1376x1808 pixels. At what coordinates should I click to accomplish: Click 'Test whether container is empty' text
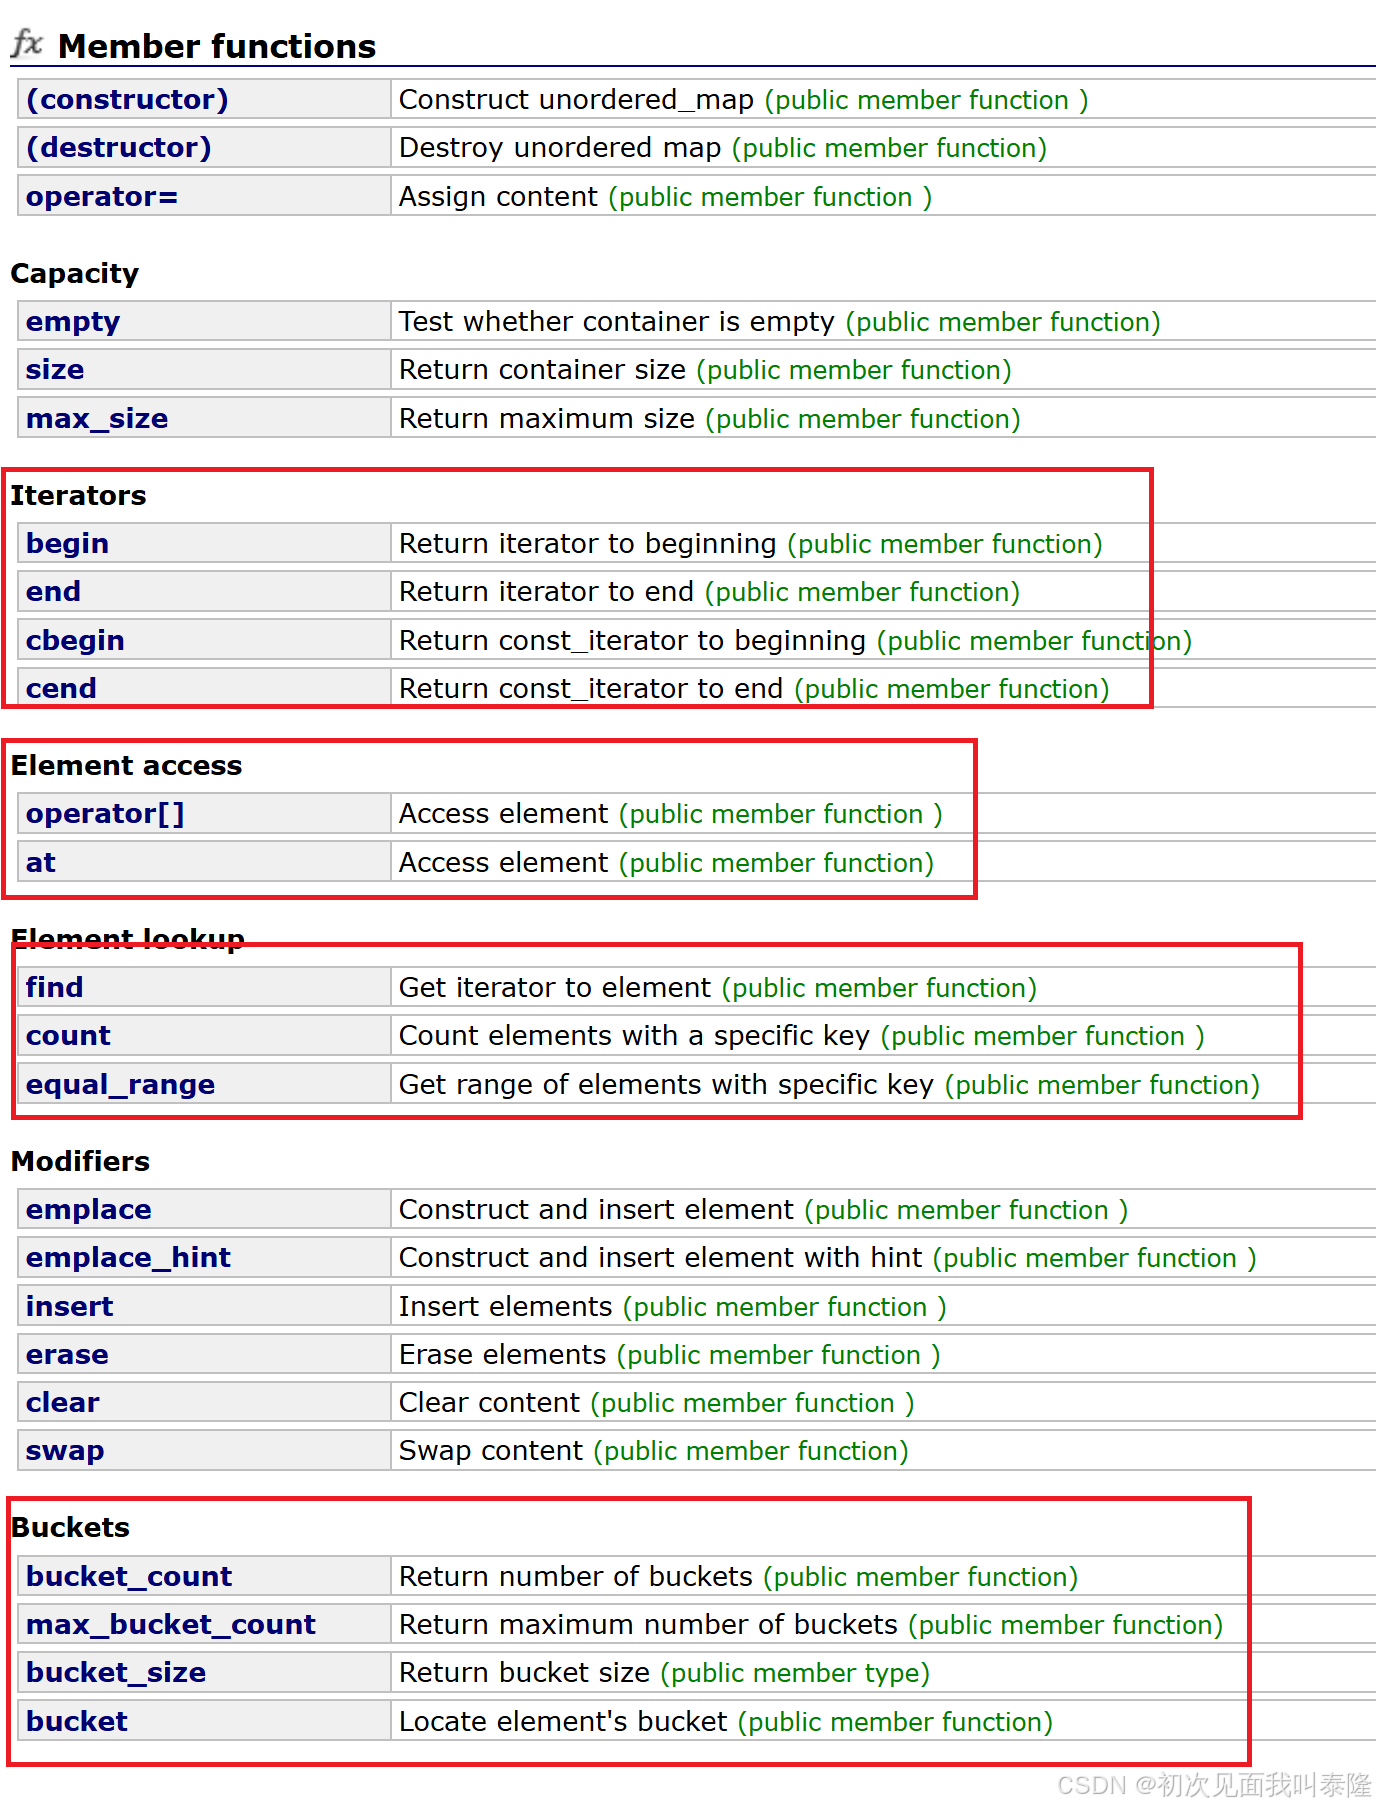616,322
